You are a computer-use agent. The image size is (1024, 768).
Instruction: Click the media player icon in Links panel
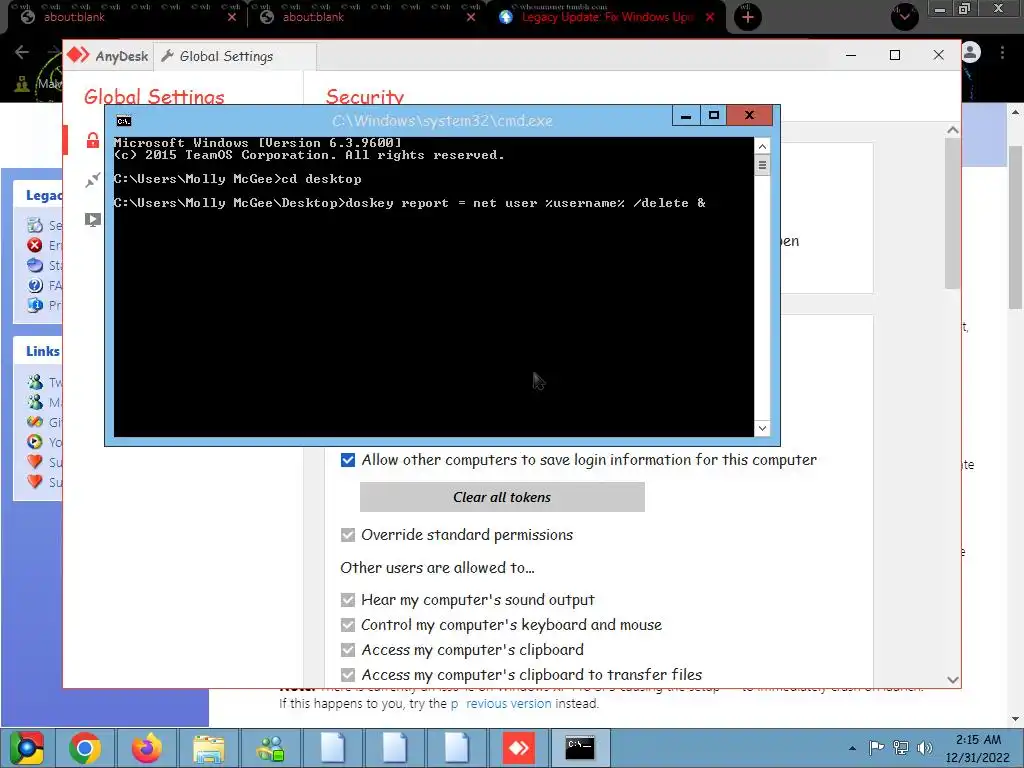coord(35,442)
